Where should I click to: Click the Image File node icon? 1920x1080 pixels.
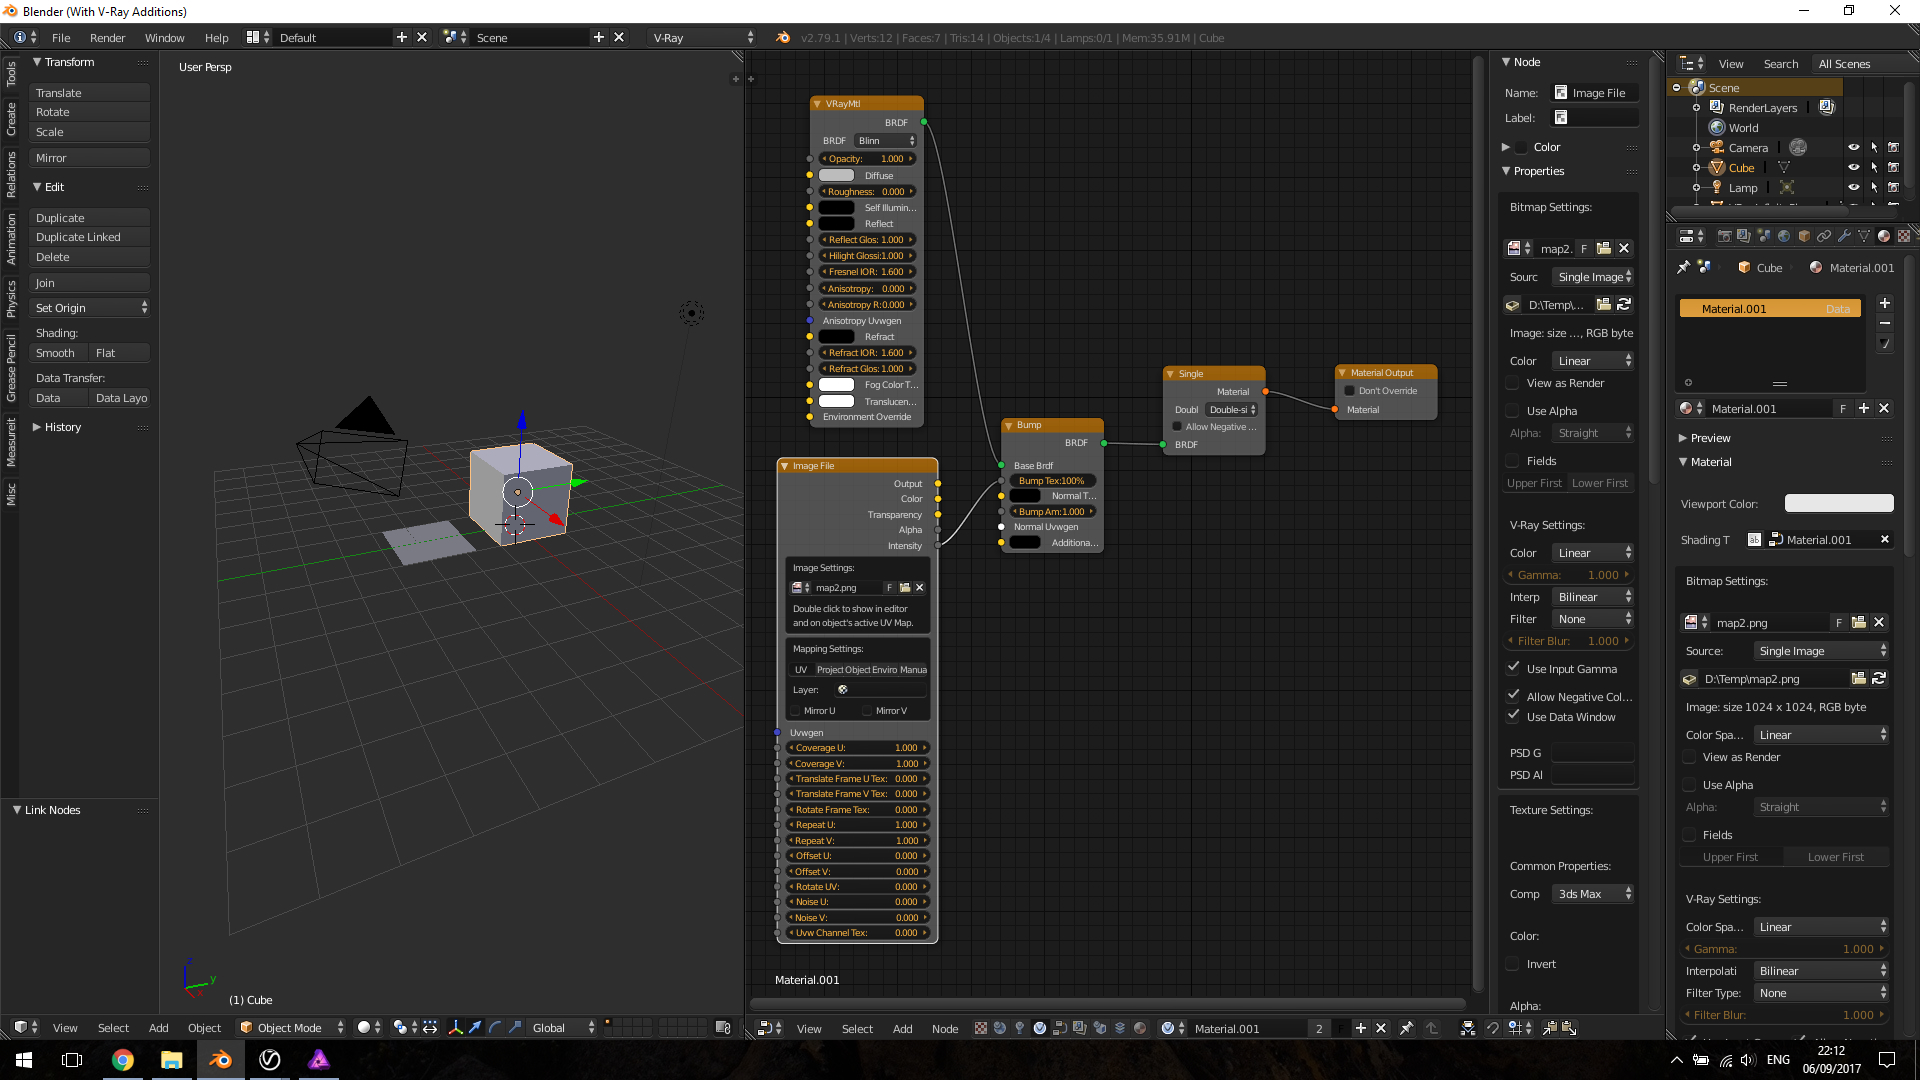tap(783, 465)
